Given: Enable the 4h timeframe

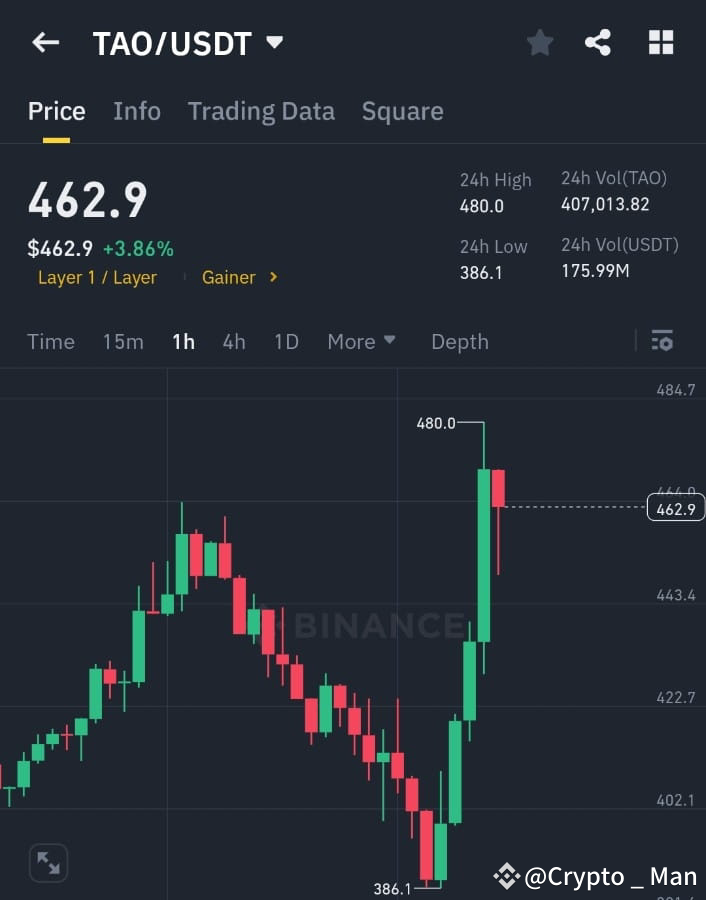Looking at the screenshot, I should 233,341.
